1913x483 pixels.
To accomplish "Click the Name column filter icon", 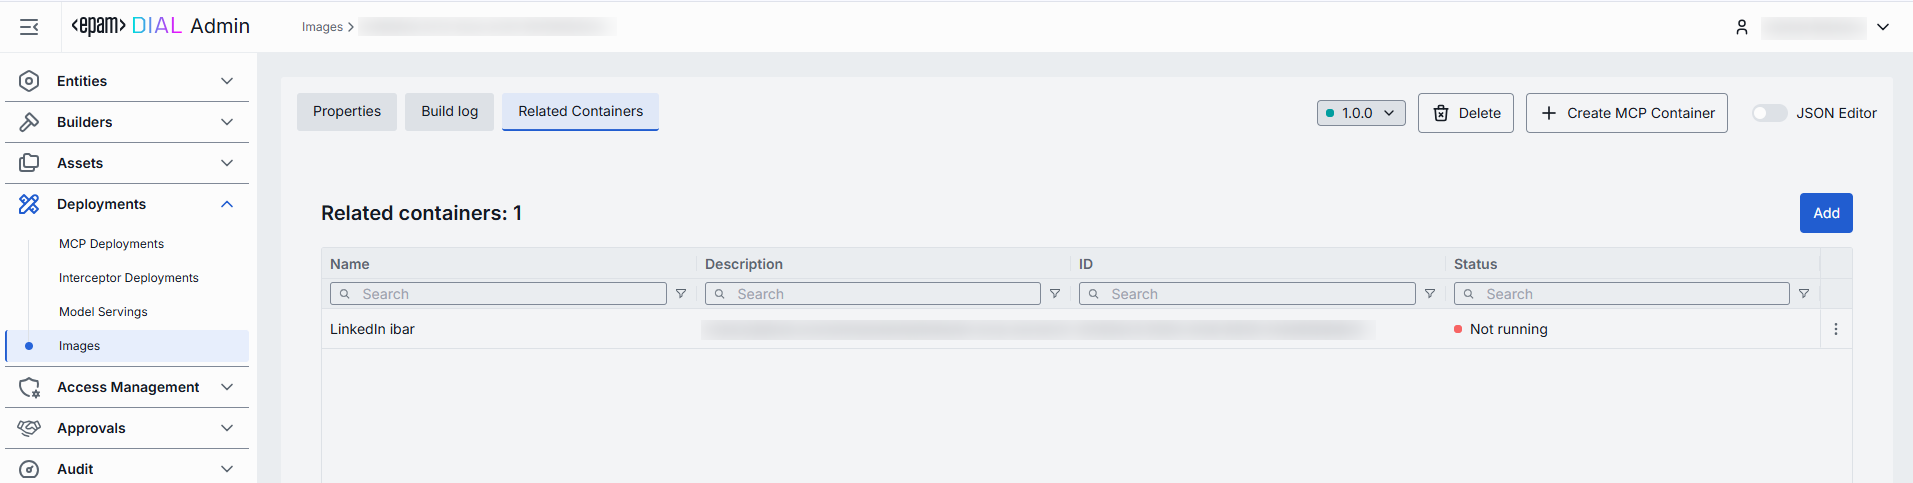I will [681, 294].
